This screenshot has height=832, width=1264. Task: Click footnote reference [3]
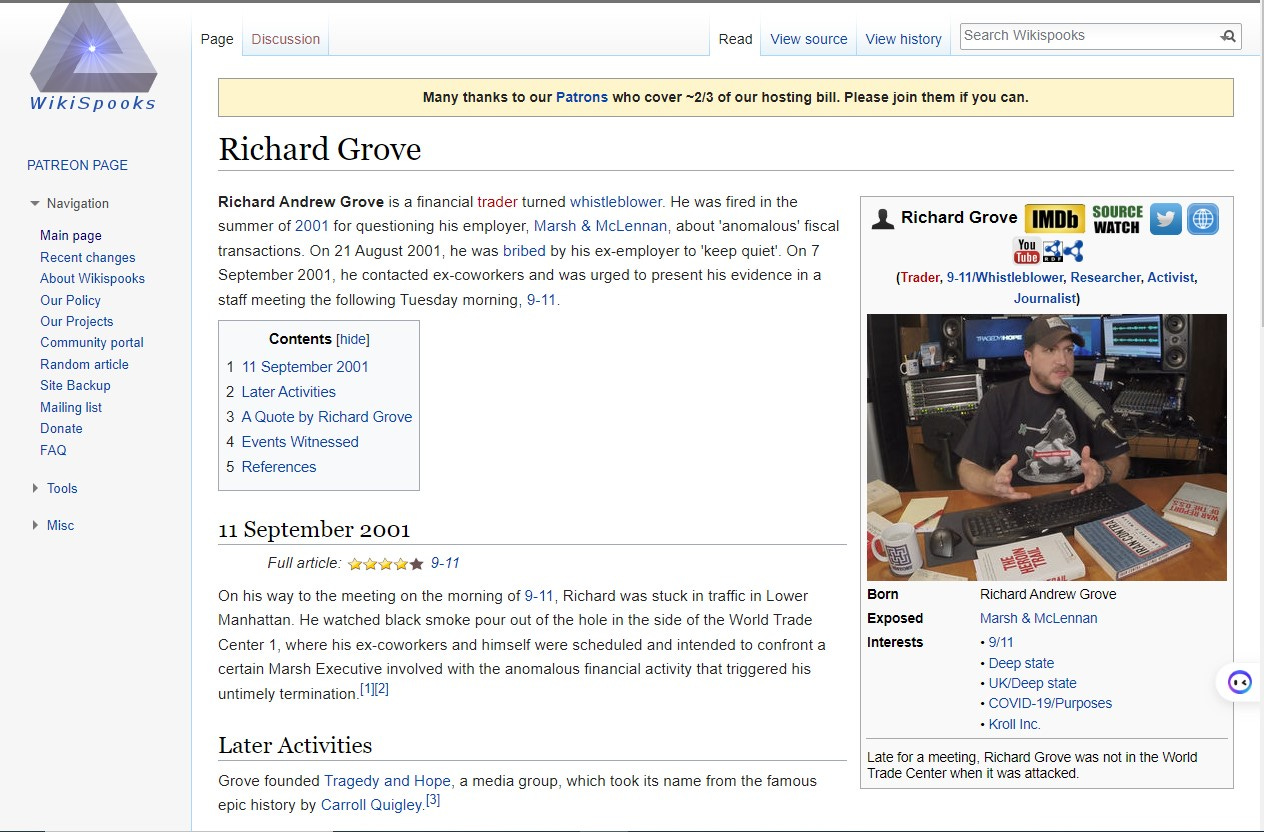point(433,800)
